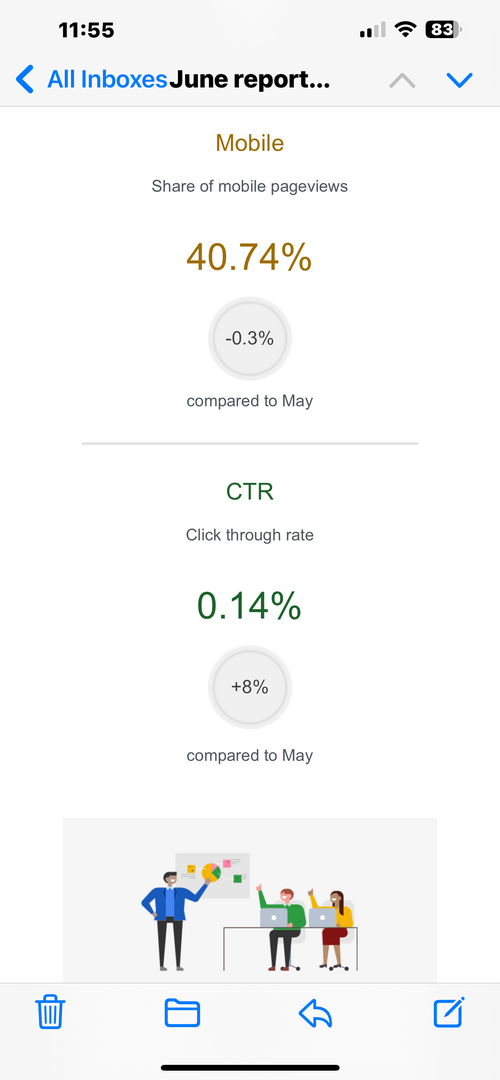Tap the CTR section heading
The height and width of the screenshot is (1080, 500).
click(x=250, y=491)
